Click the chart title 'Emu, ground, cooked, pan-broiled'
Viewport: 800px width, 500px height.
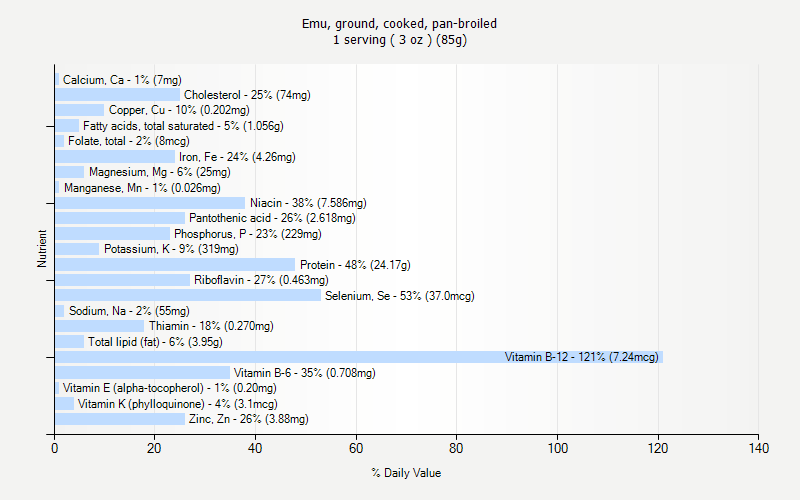[400, 23]
